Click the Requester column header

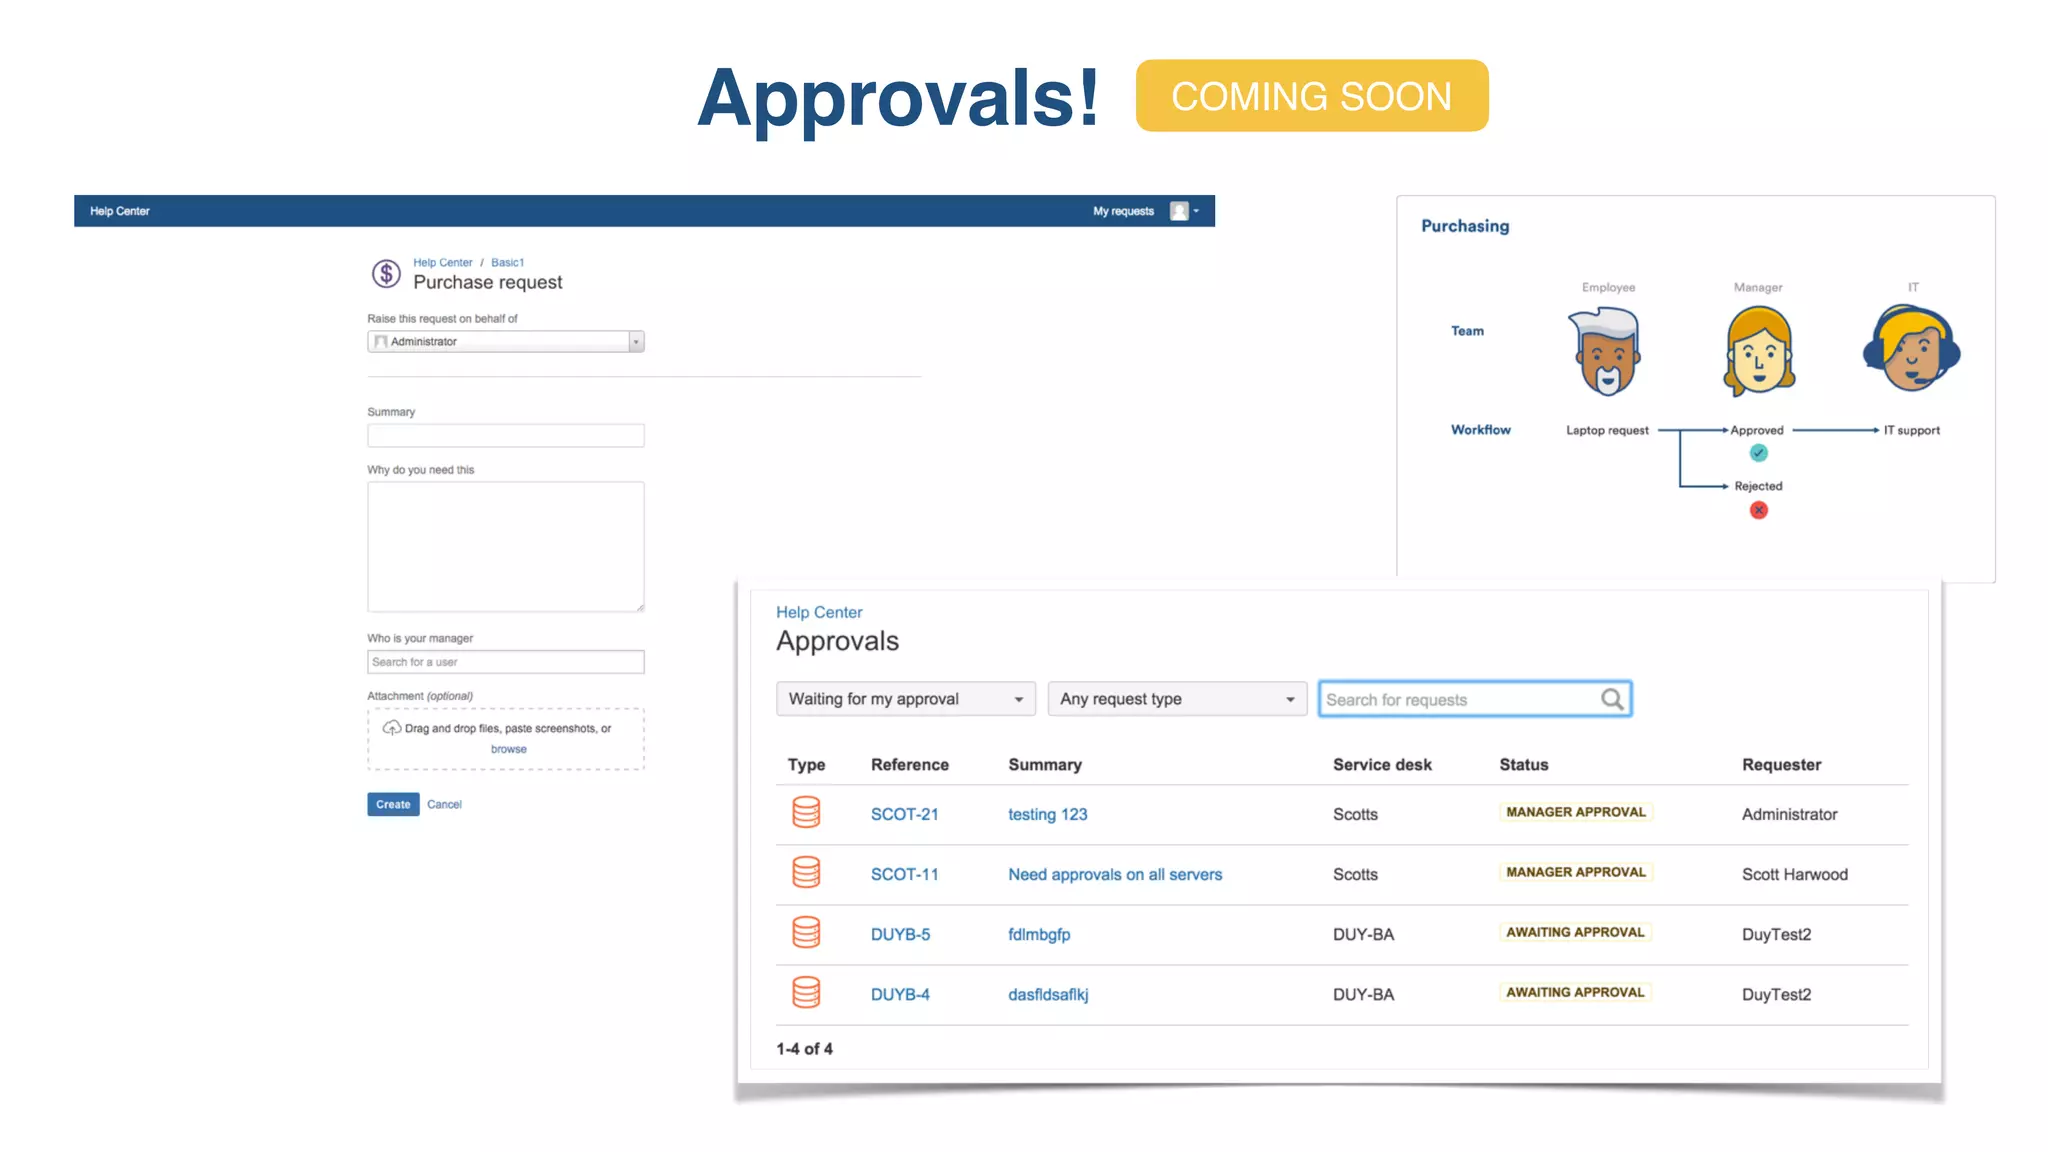click(1781, 764)
